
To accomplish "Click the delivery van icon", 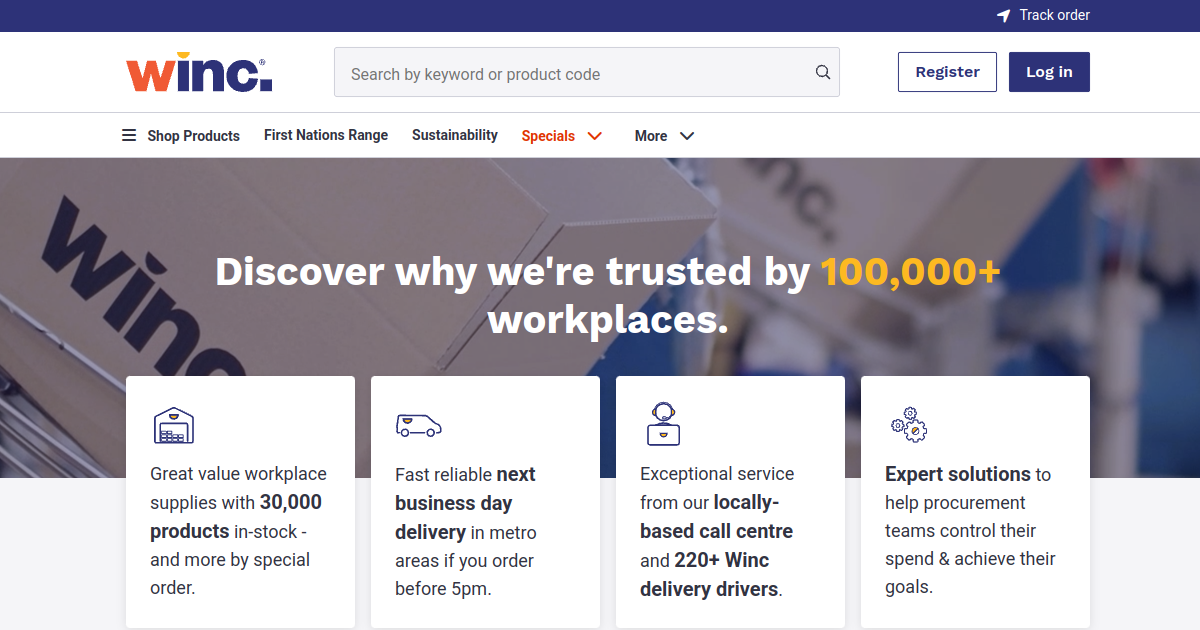I will point(418,425).
